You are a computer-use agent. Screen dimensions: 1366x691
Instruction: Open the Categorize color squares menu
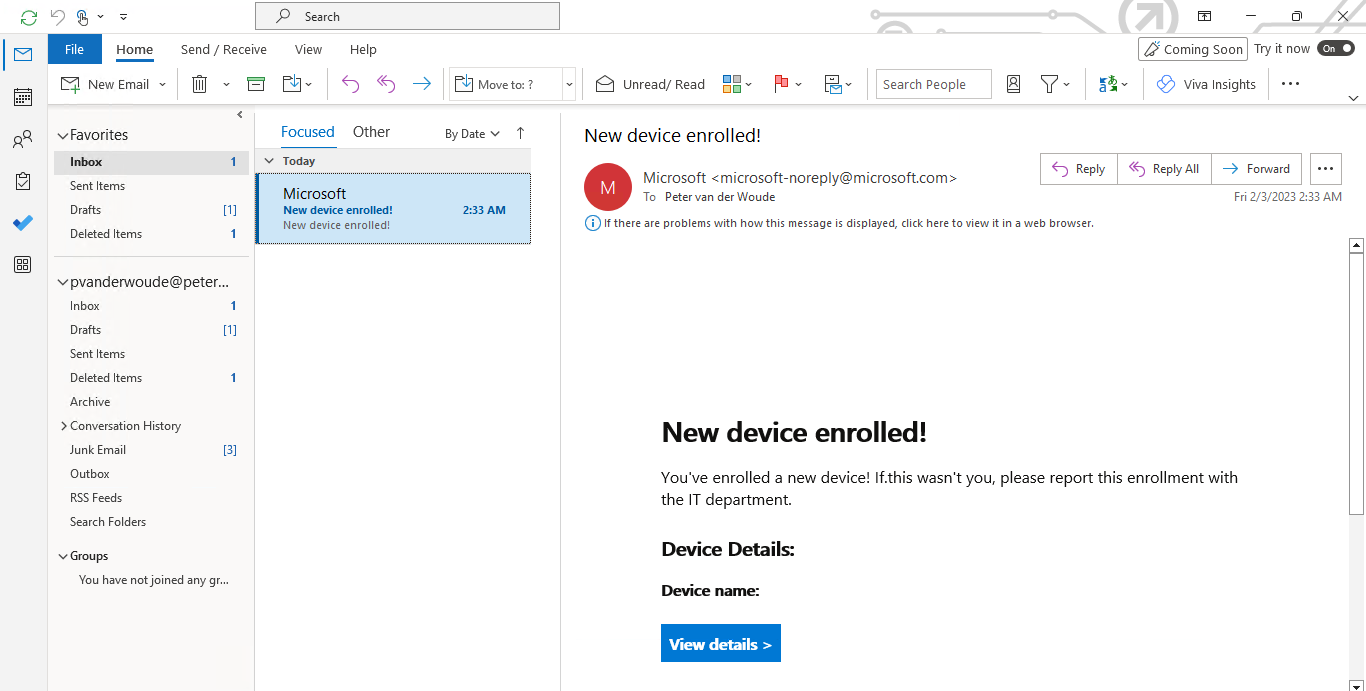tap(737, 85)
